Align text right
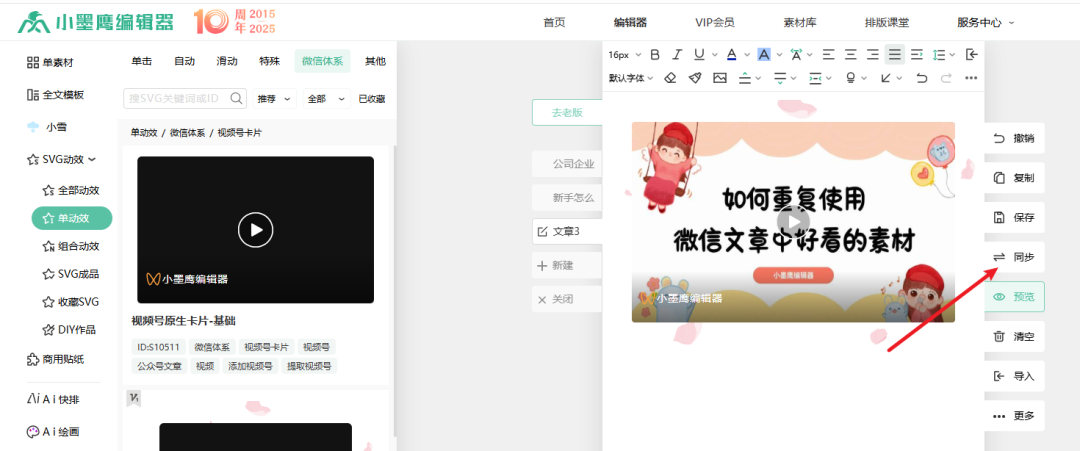 [x=873, y=54]
